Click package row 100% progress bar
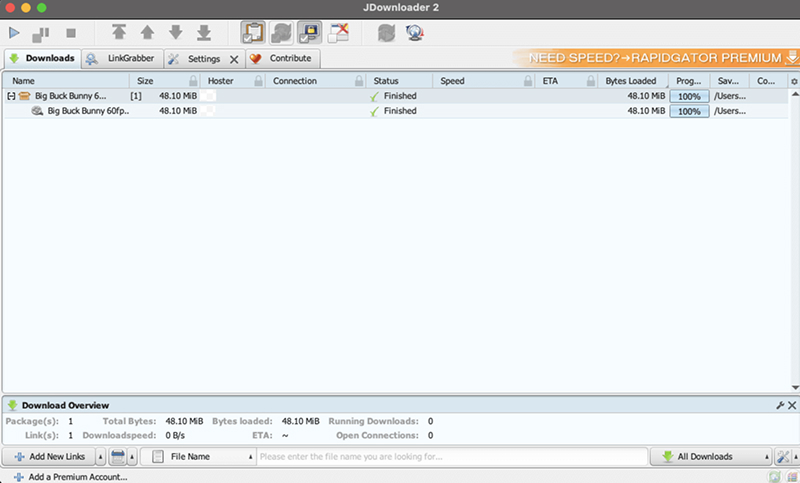This screenshot has height=483, width=800. [689, 96]
